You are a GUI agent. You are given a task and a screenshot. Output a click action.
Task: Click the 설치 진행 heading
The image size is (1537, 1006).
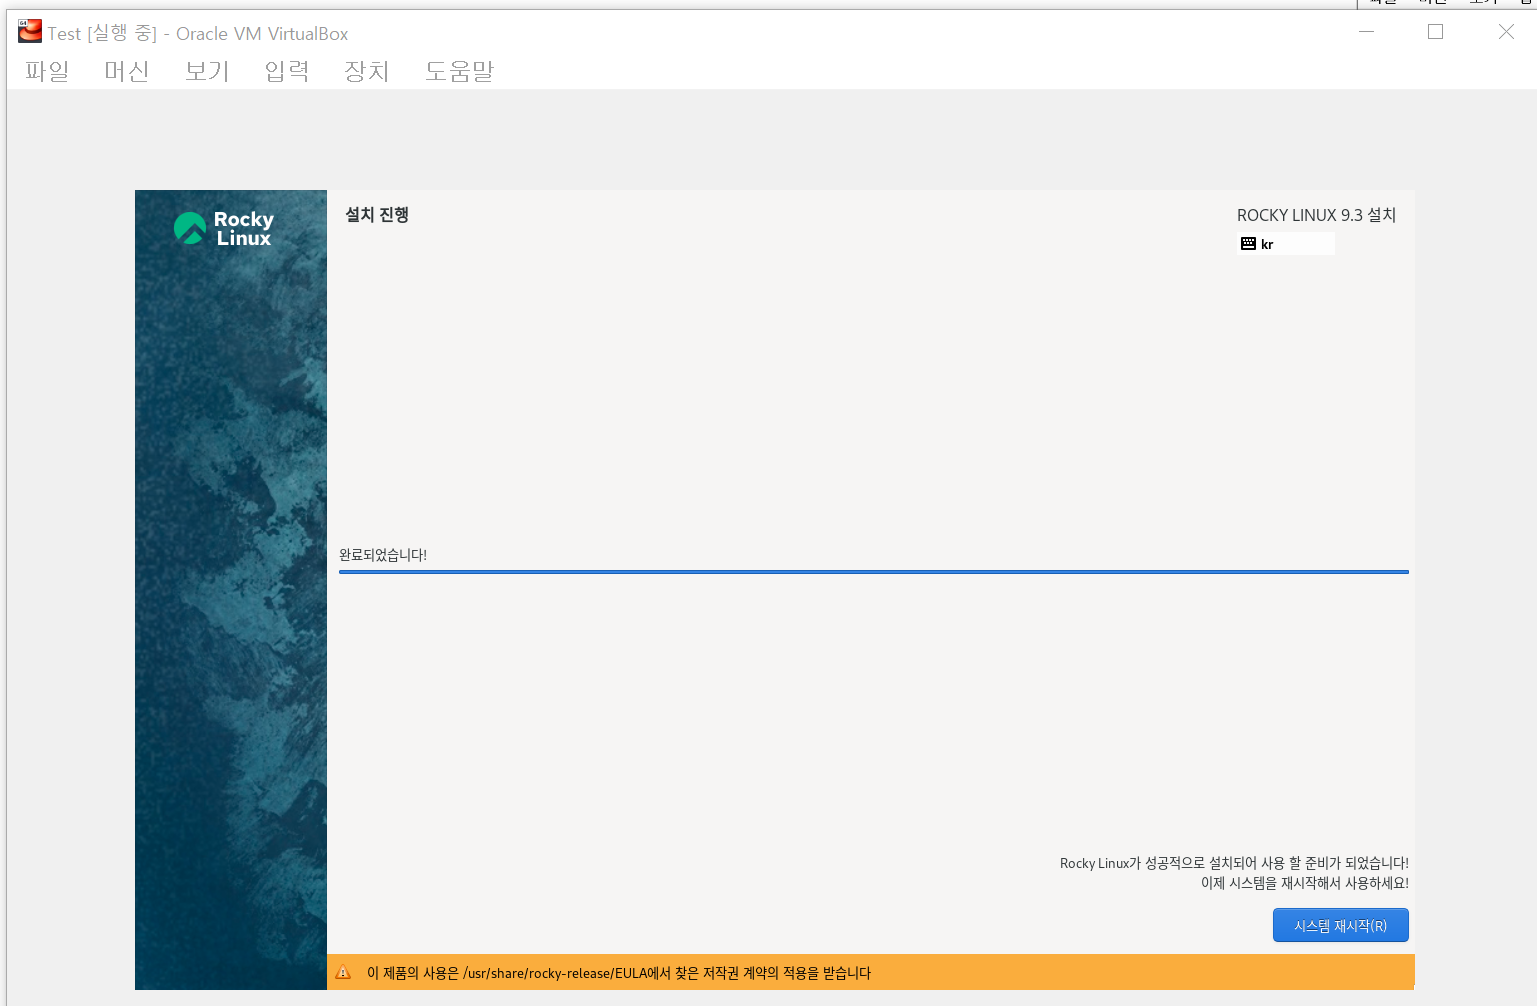pos(377,215)
